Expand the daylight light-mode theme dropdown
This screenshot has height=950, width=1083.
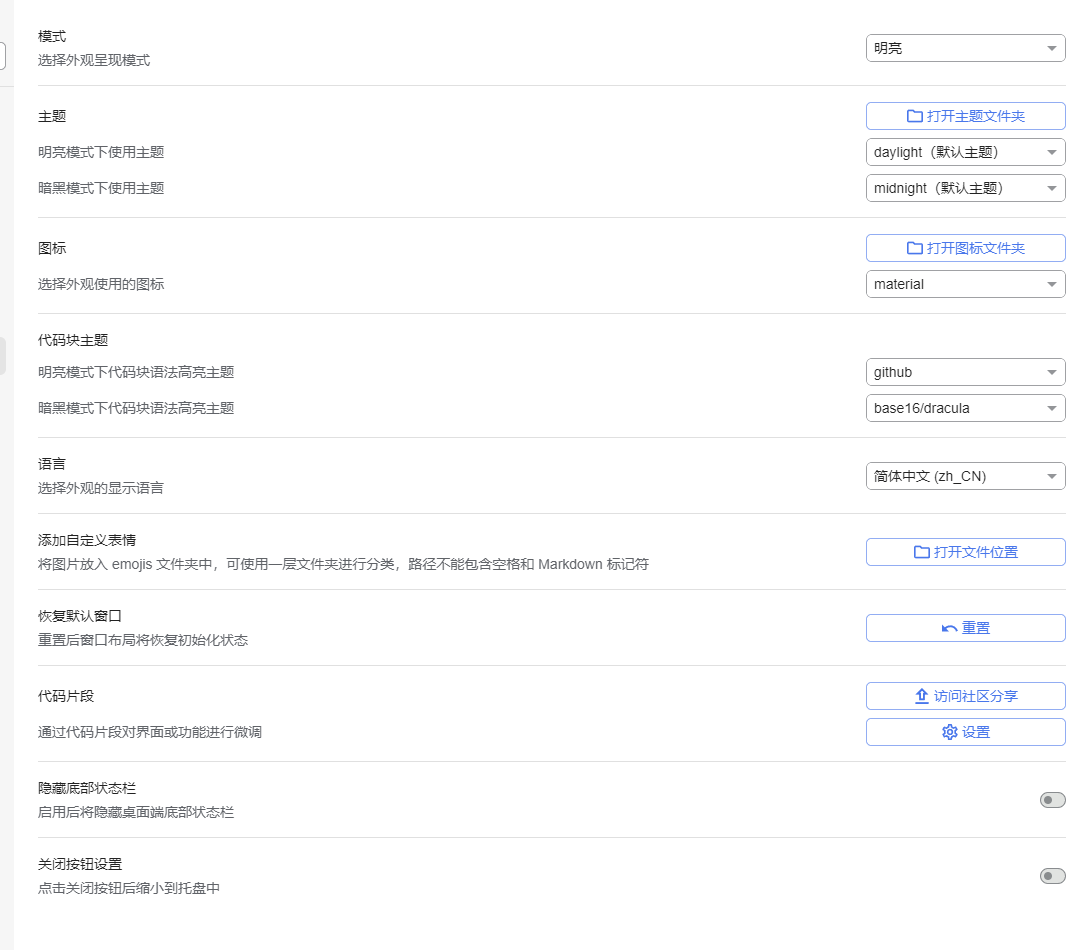point(965,152)
